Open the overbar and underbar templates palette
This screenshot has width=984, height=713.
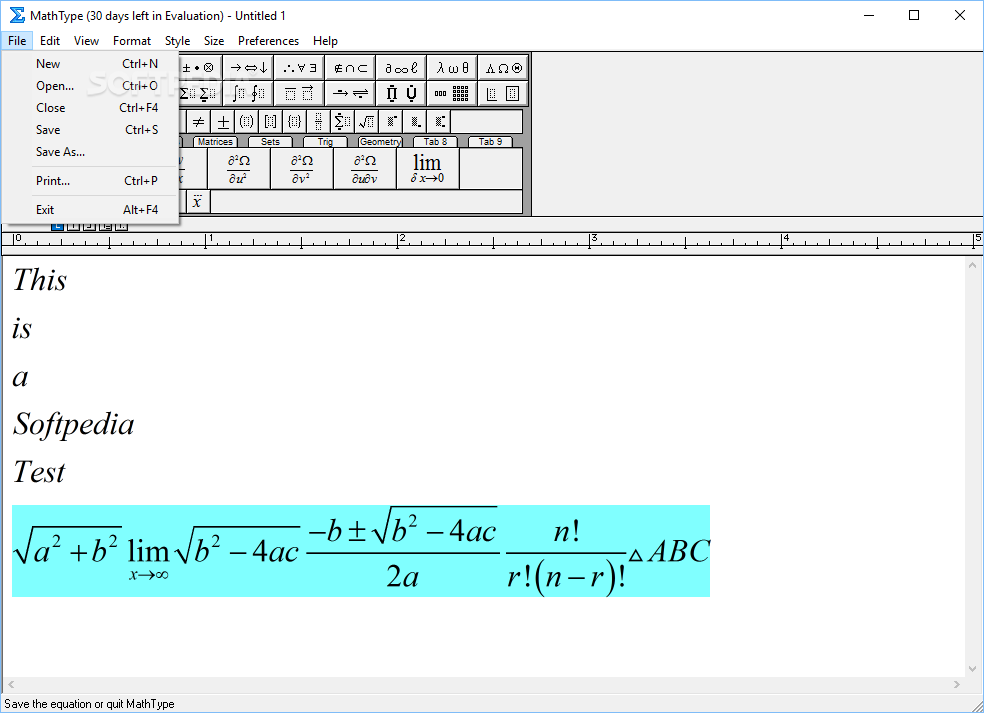[x=299, y=94]
